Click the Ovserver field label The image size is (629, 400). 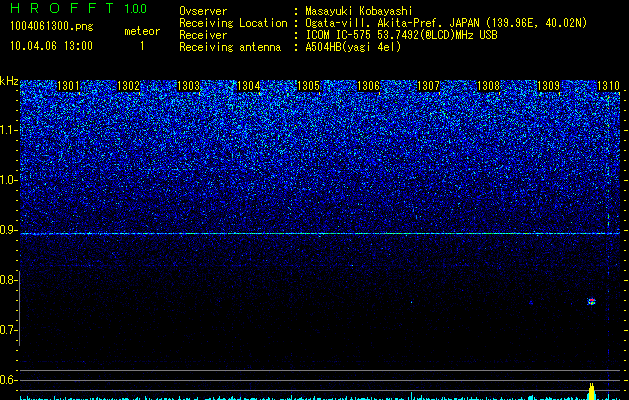tap(203, 11)
